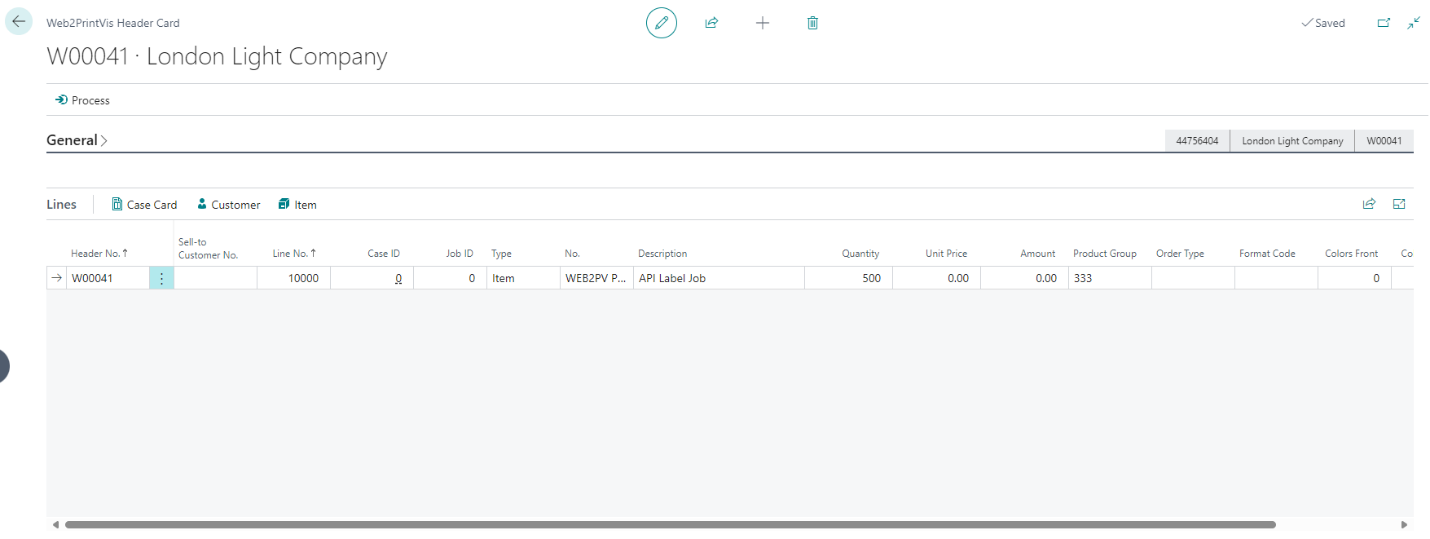Image resolution: width=1430 pixels, height=539 pixels.
Task: Click the Lines section heading
Action: (61, 204)
